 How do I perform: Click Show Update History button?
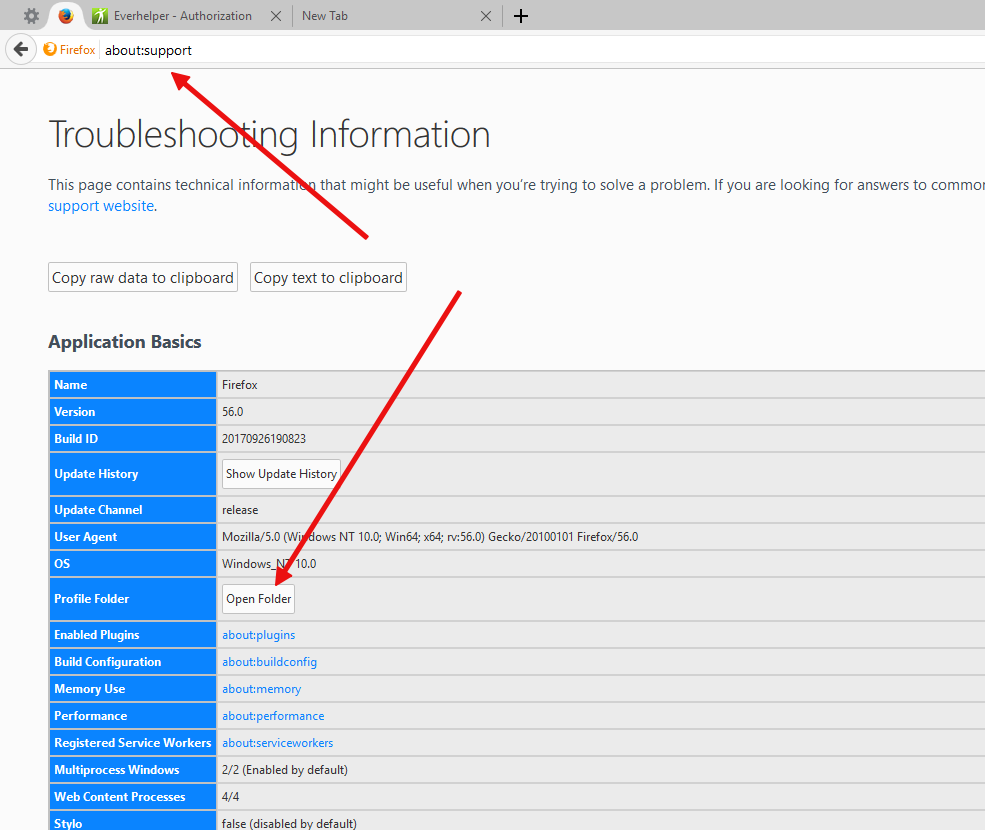(x=281, y=474)
